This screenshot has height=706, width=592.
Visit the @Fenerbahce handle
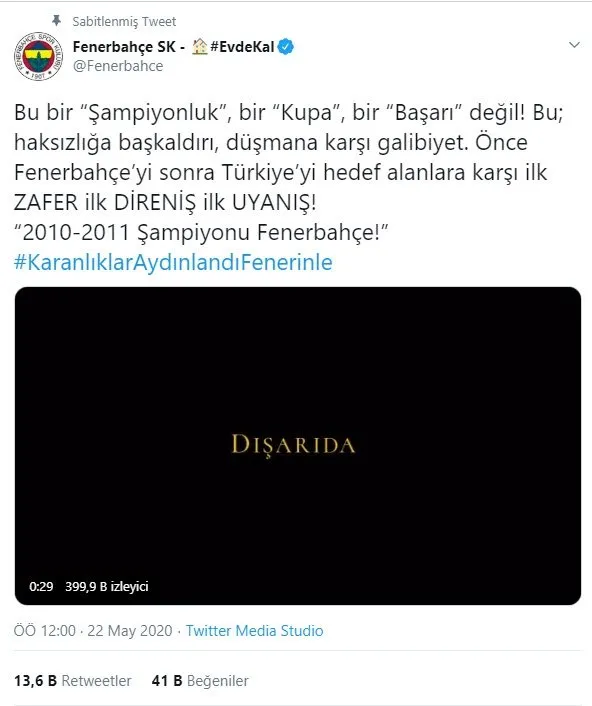click(x=118, y=66)
